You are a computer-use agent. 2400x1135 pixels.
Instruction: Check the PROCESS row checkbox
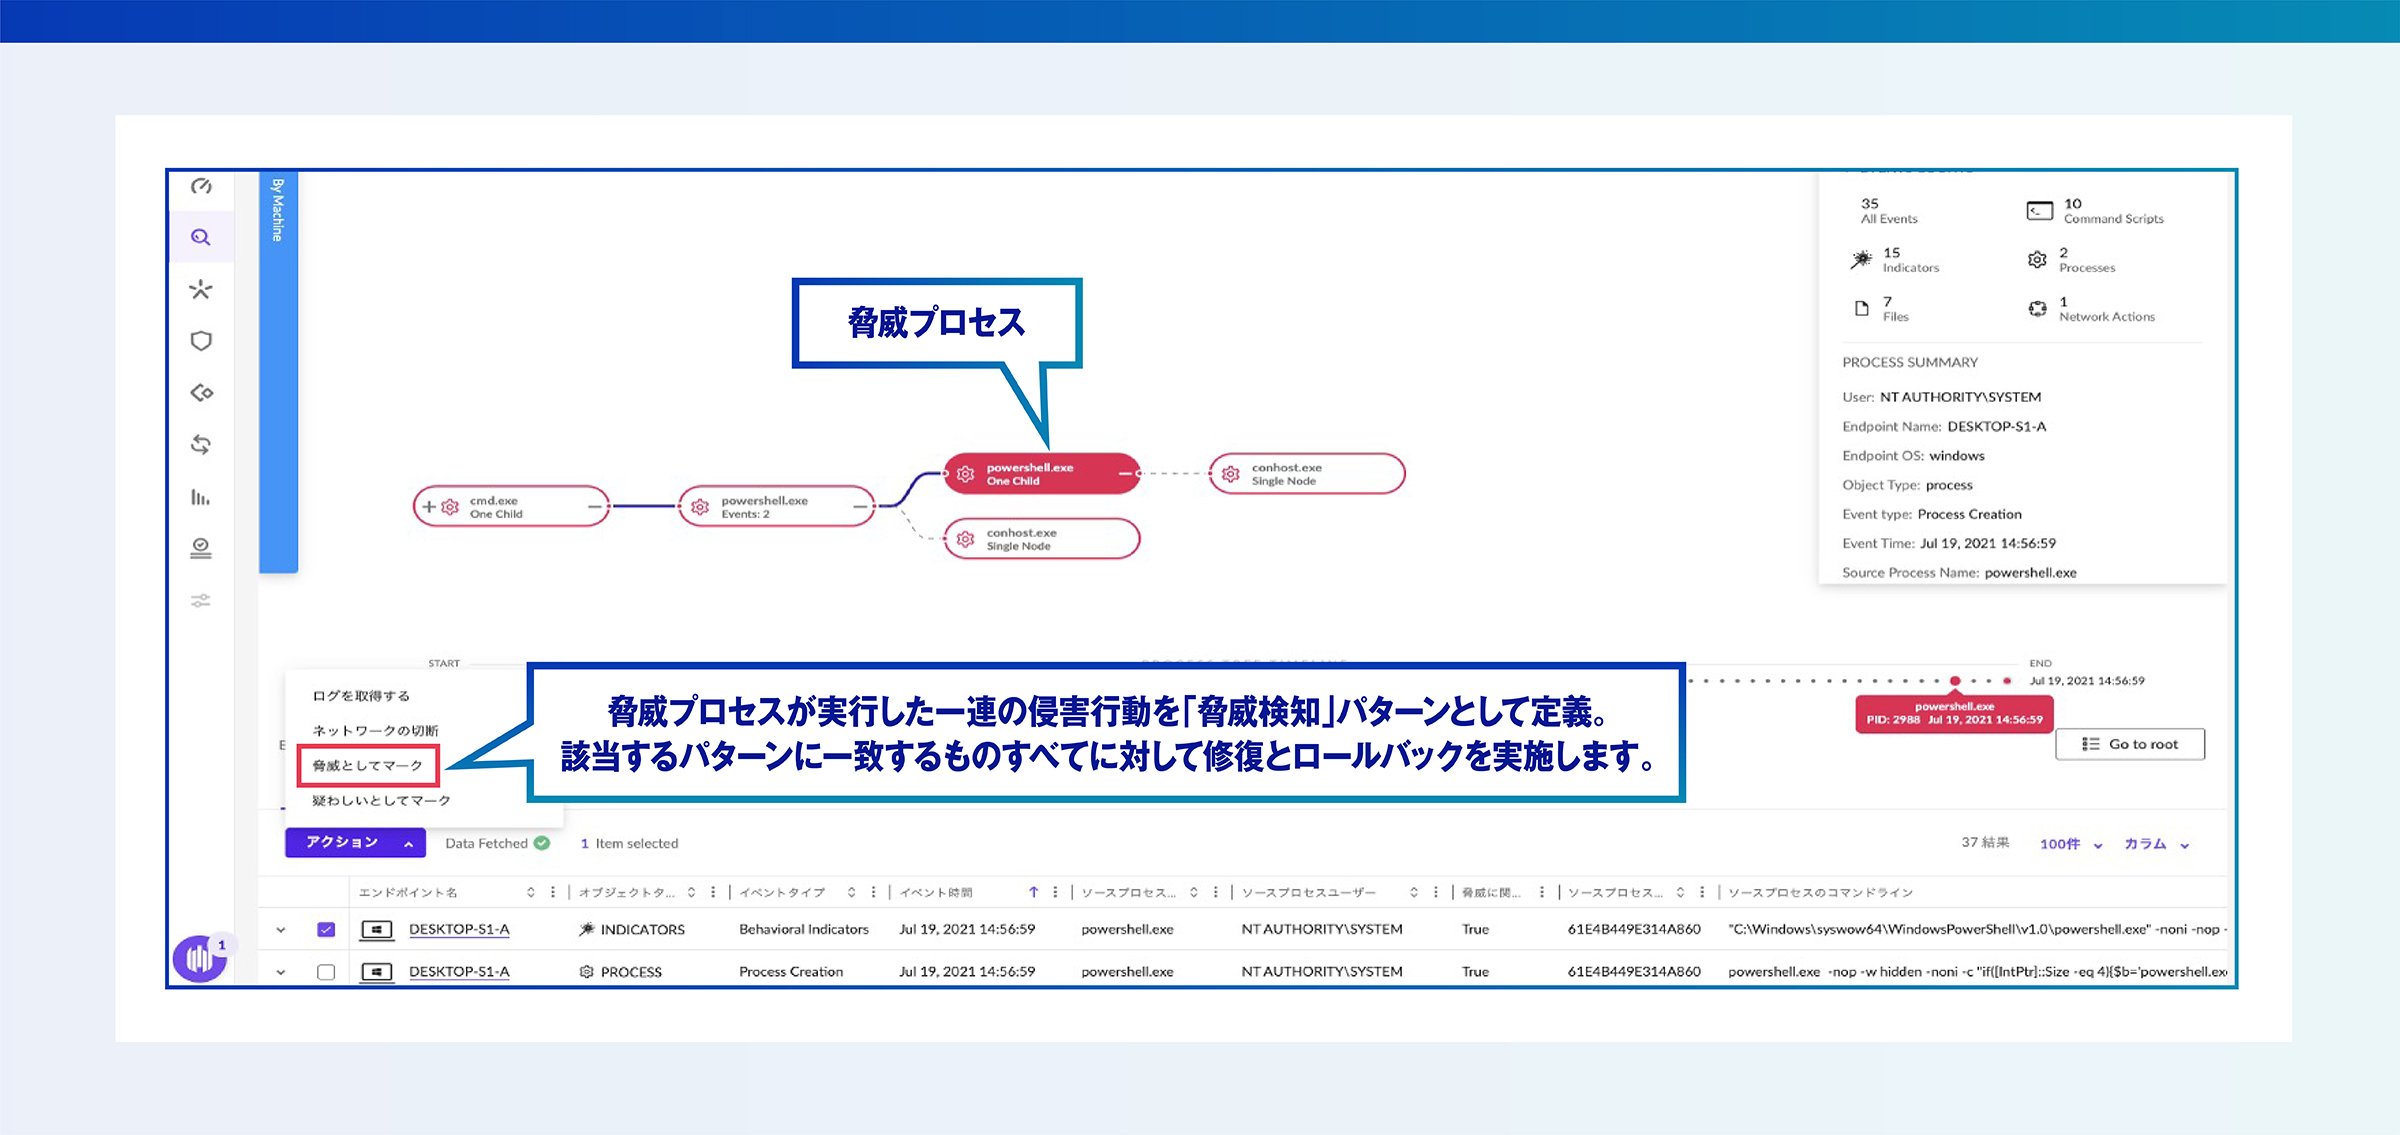326,971
